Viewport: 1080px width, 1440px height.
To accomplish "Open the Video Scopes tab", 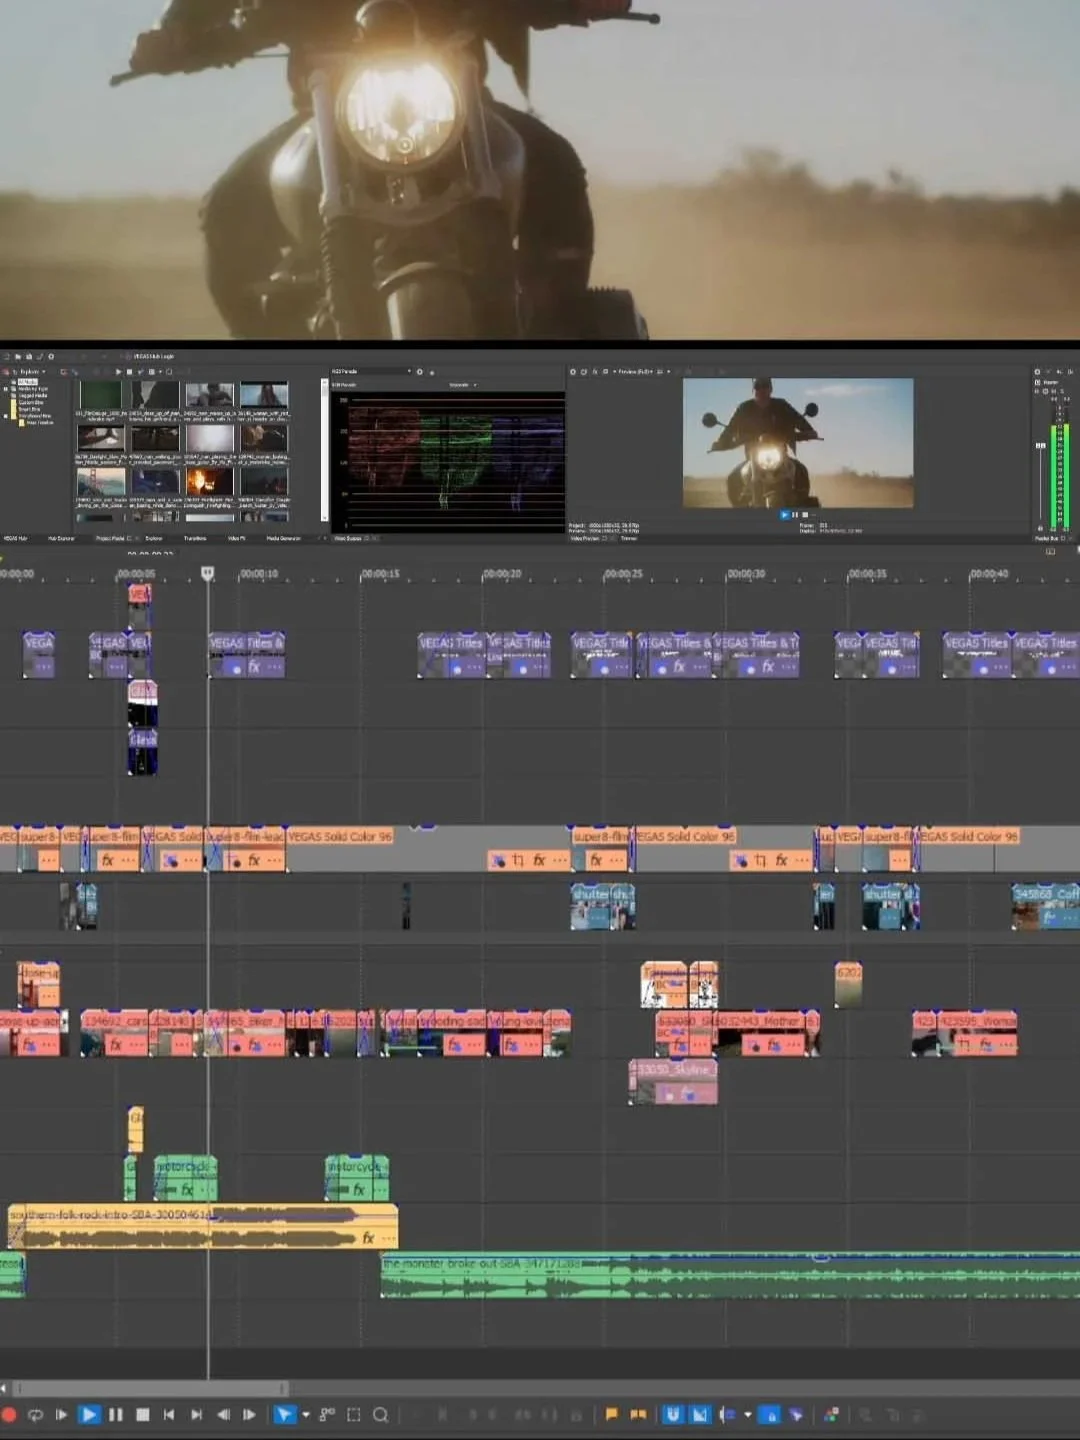I will [346, 538].
